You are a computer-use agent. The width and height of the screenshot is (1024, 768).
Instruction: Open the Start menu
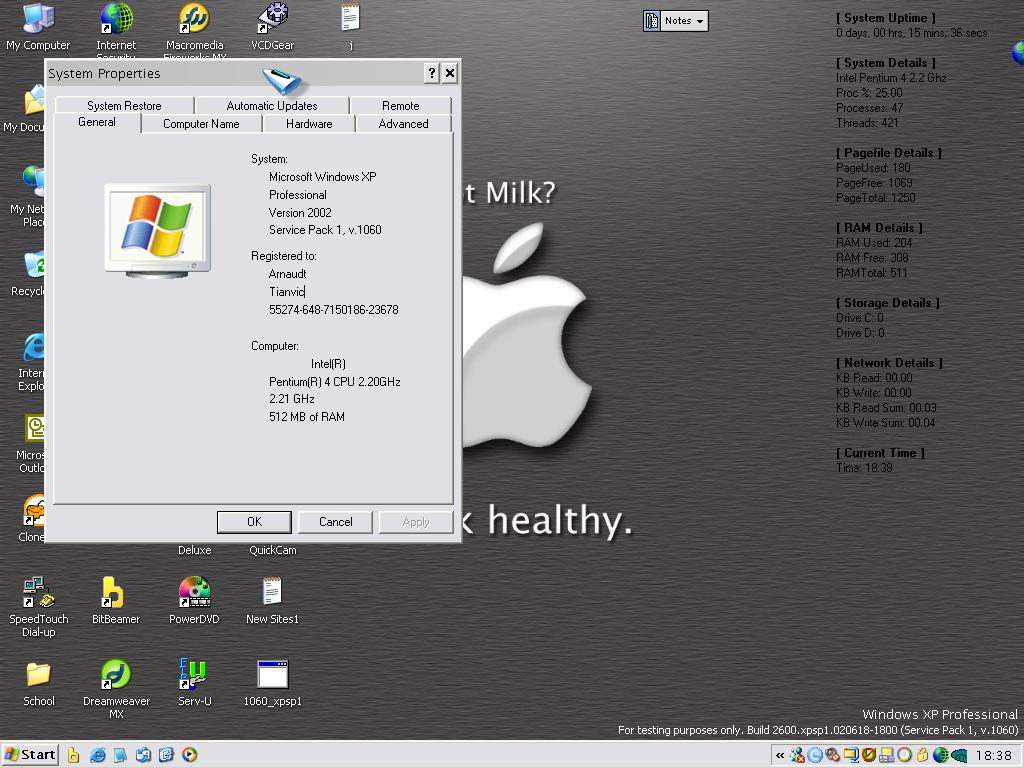30,755
